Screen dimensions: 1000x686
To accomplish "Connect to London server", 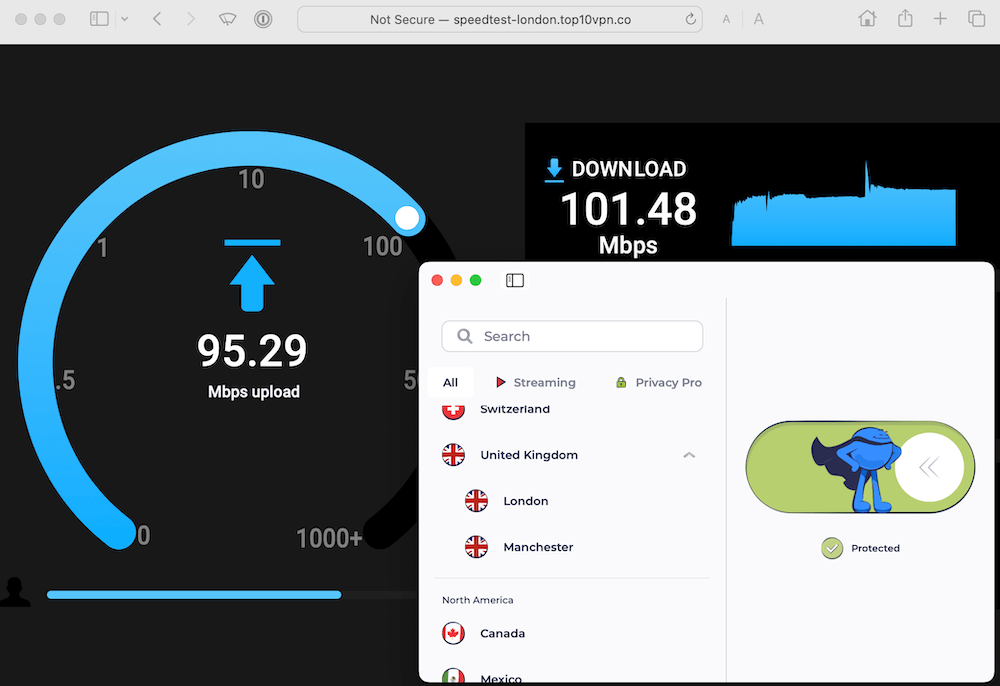I will coord(572,501).
